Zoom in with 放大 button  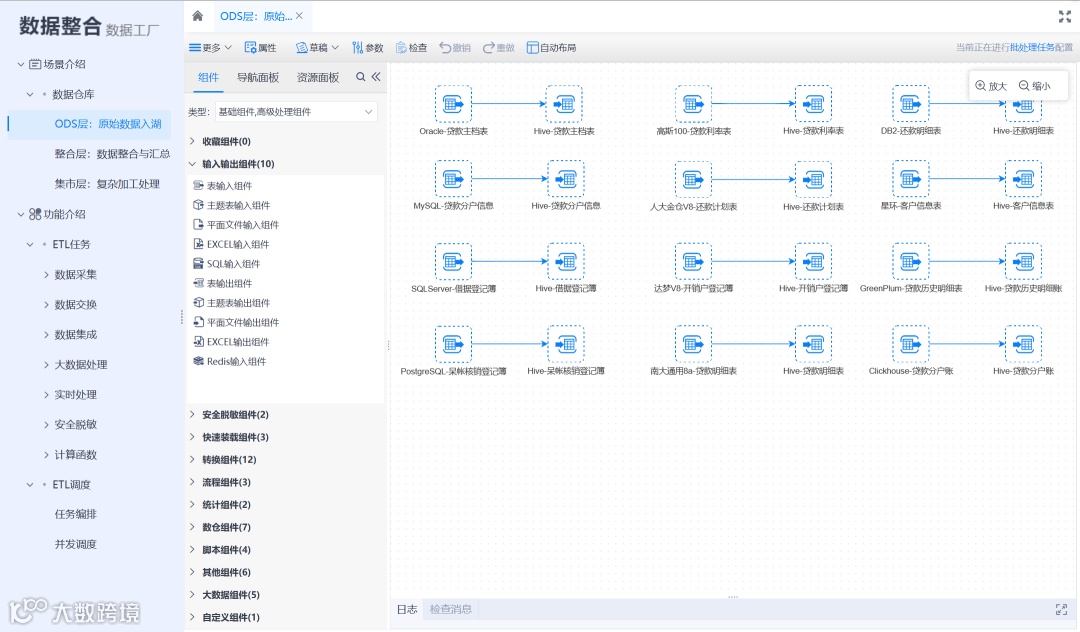coord(991,86)
